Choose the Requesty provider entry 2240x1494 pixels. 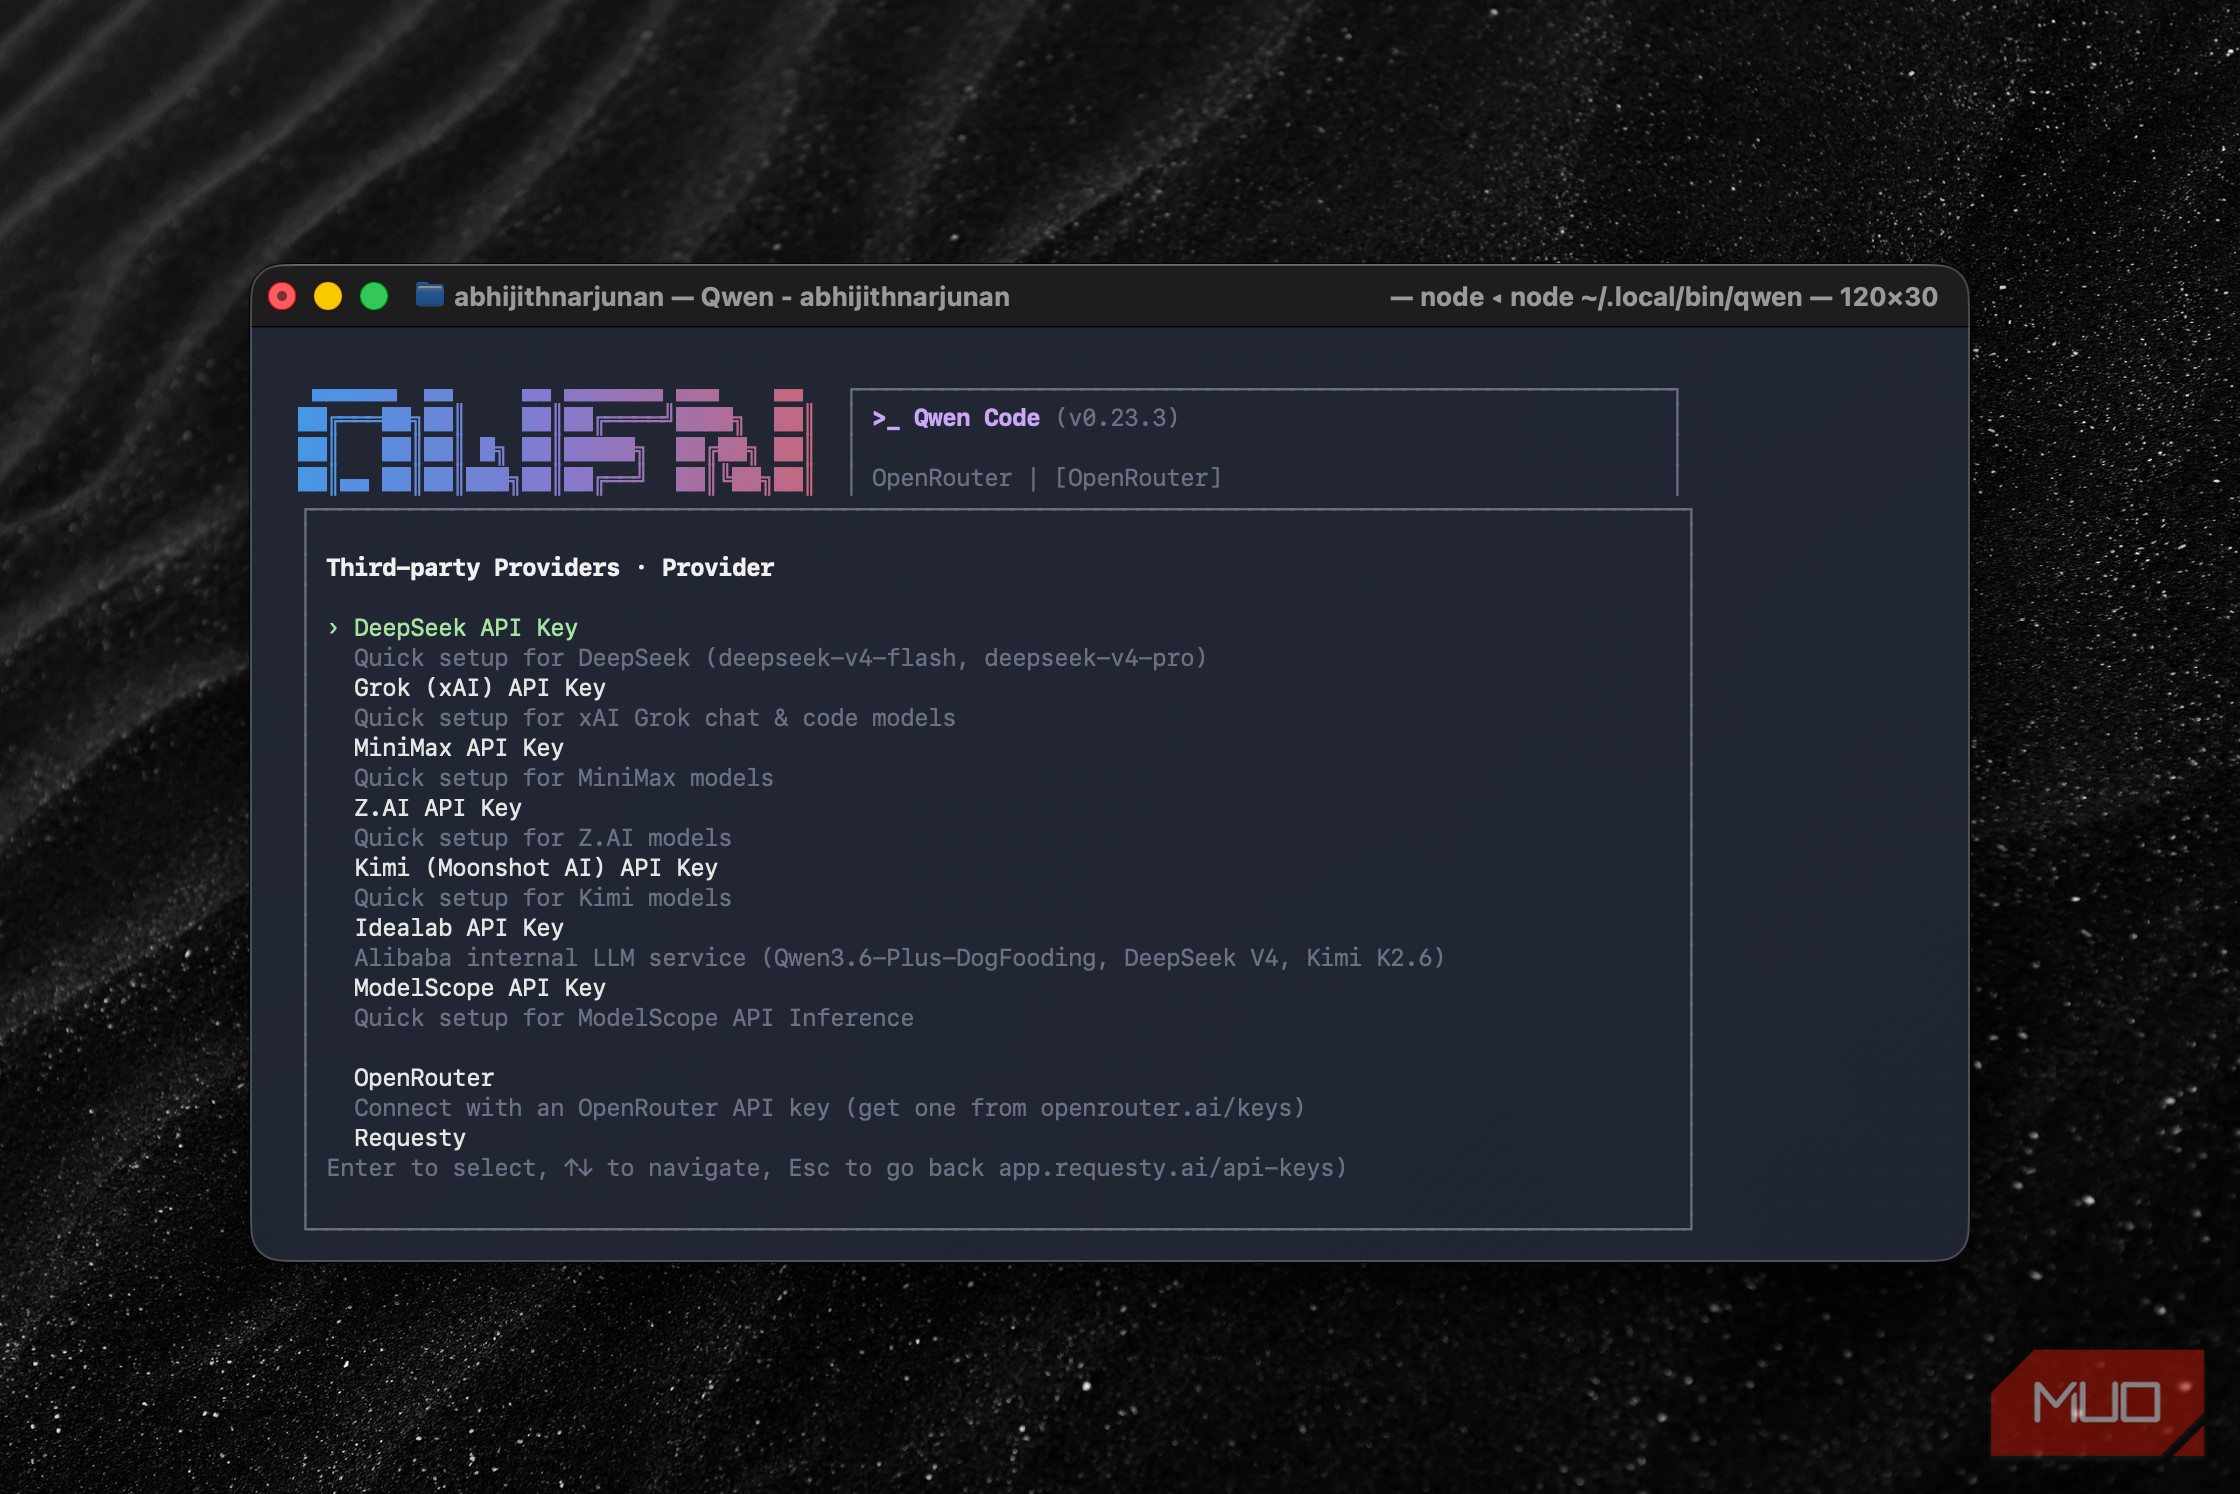click(409, 1138)
